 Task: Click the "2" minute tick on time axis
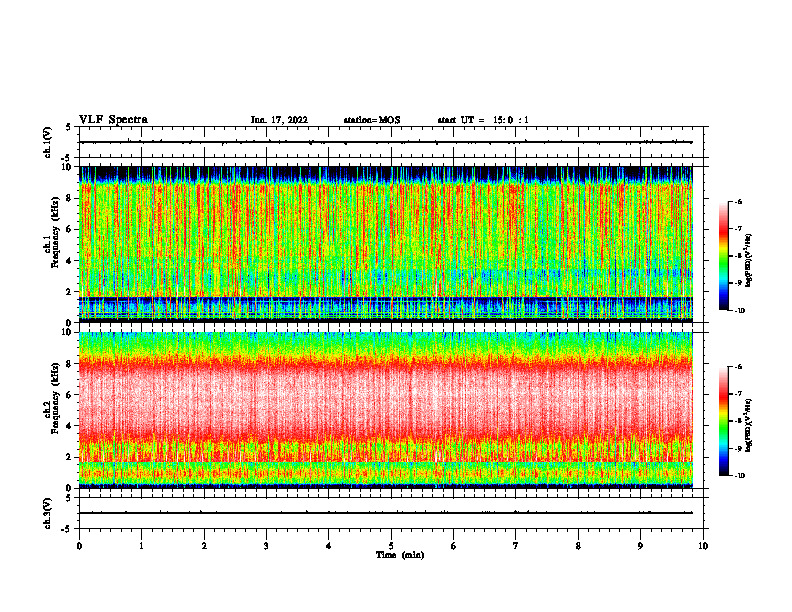tap(204, 546)
